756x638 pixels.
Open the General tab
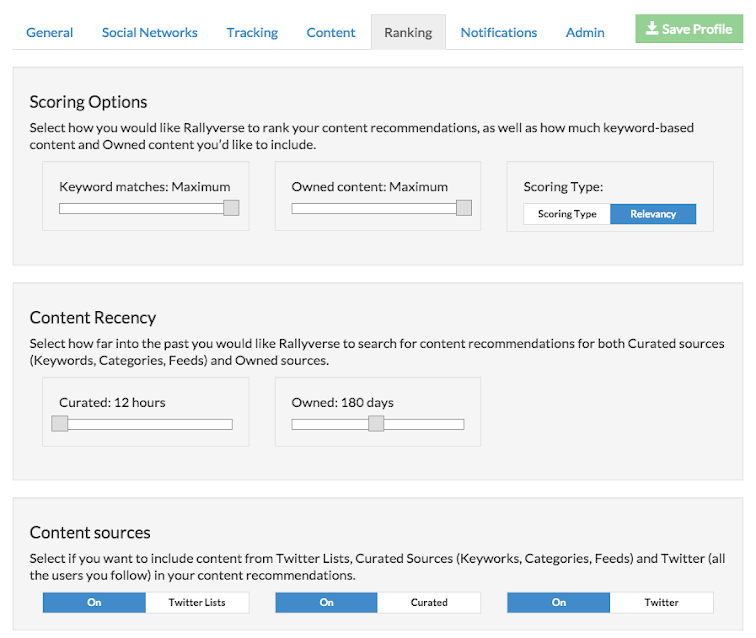(x=50, y=32)
